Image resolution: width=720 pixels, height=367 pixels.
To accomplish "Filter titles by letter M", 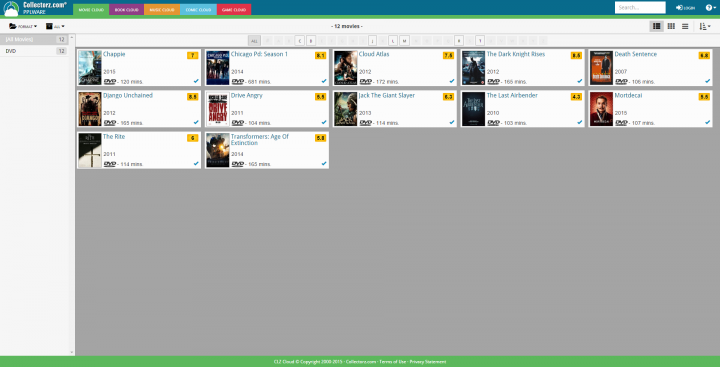I will click(x=404, y=41).
